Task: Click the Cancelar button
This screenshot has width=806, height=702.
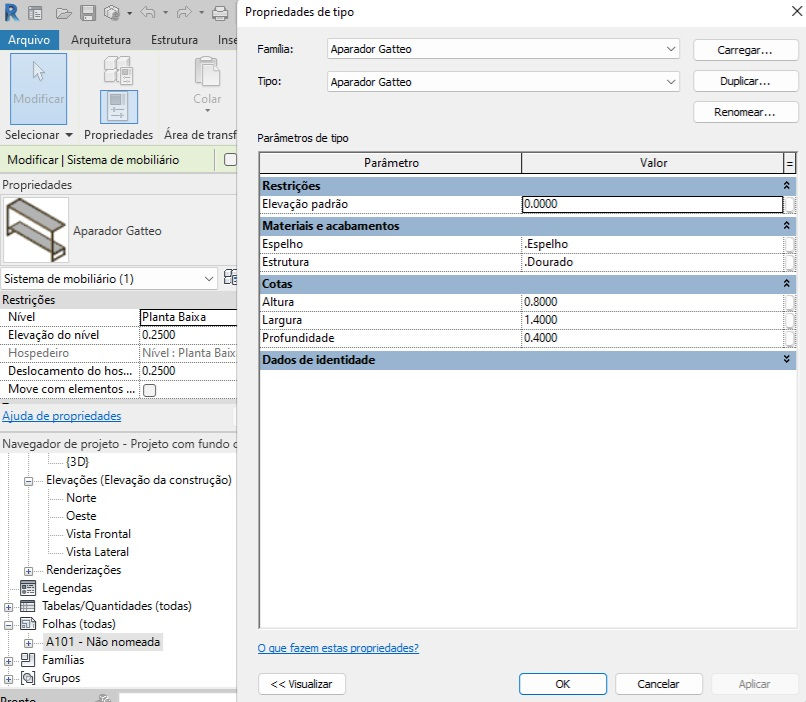Action: [x=658, y=684]
